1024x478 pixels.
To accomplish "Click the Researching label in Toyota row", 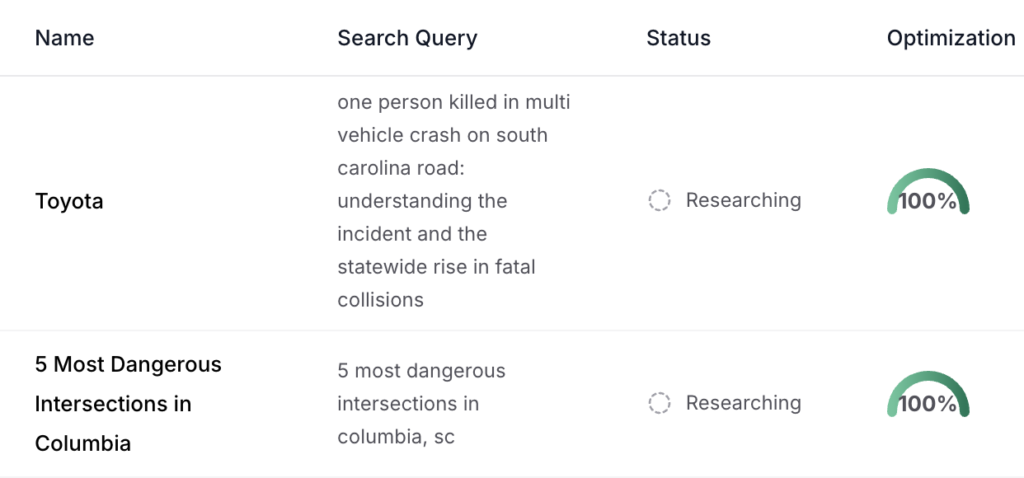I will pyautogui.click(x=743, y=201).
